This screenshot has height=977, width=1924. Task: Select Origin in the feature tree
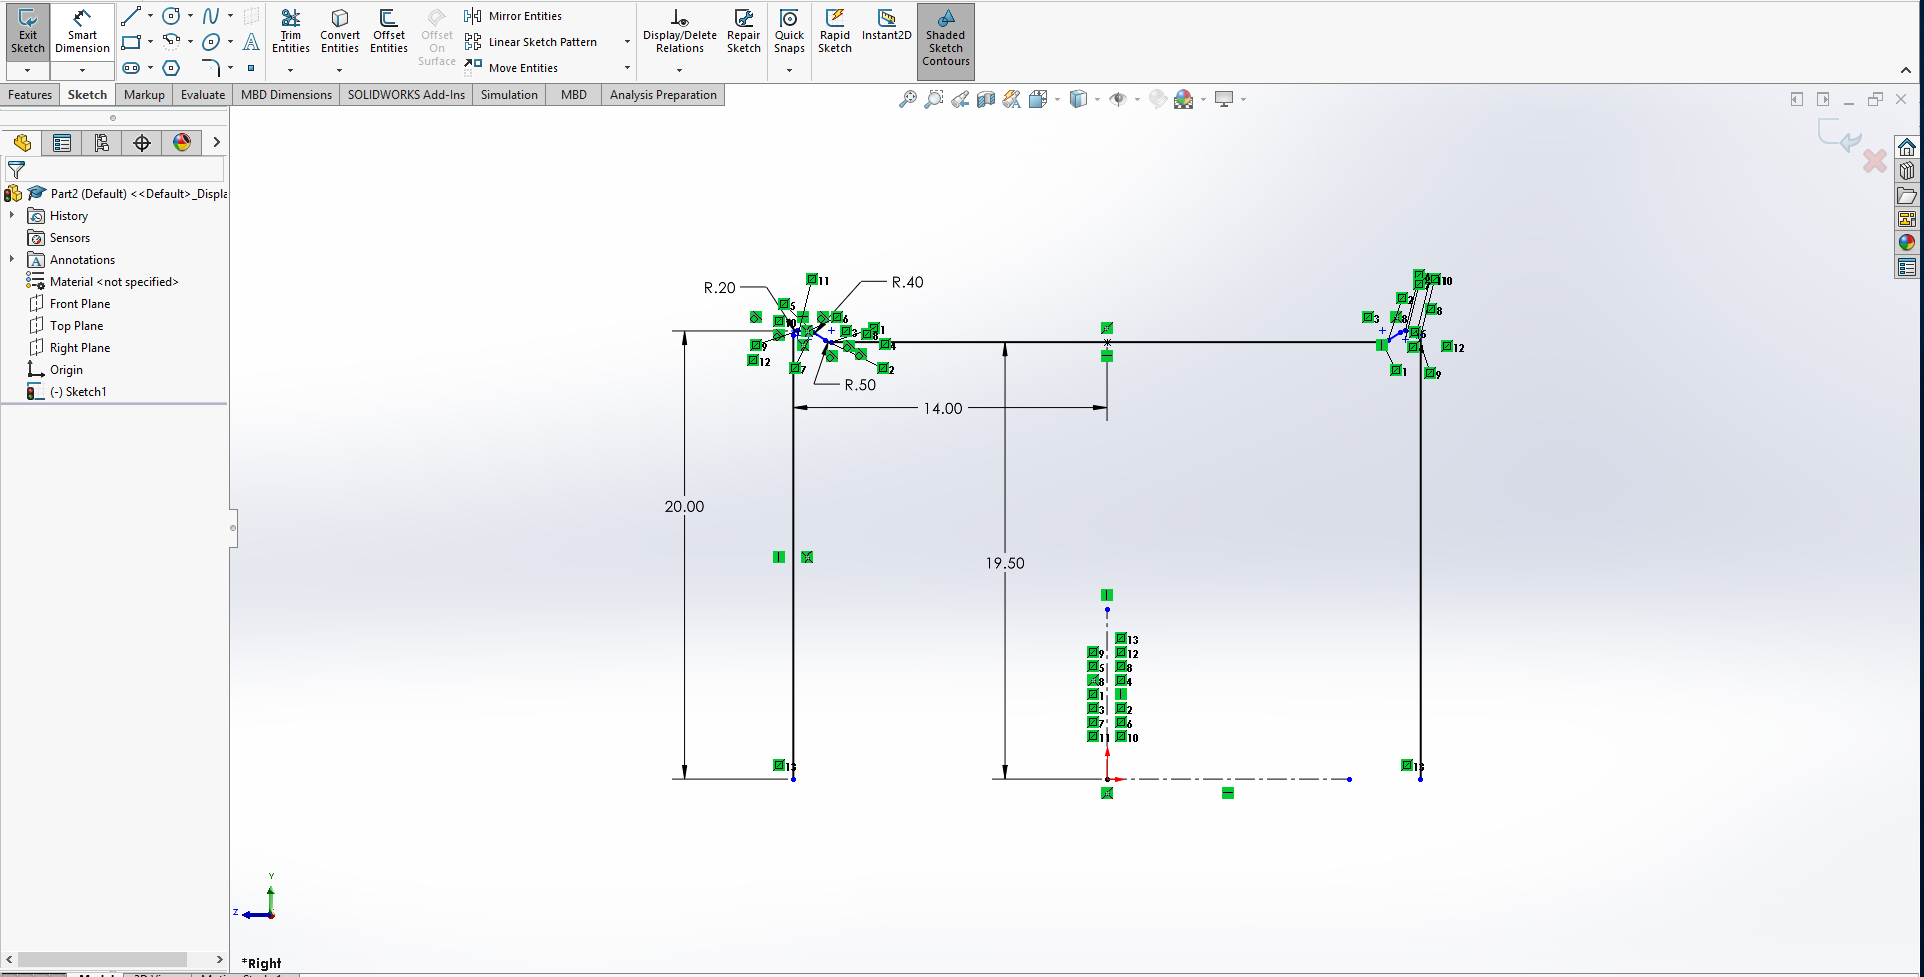[66, 370]
